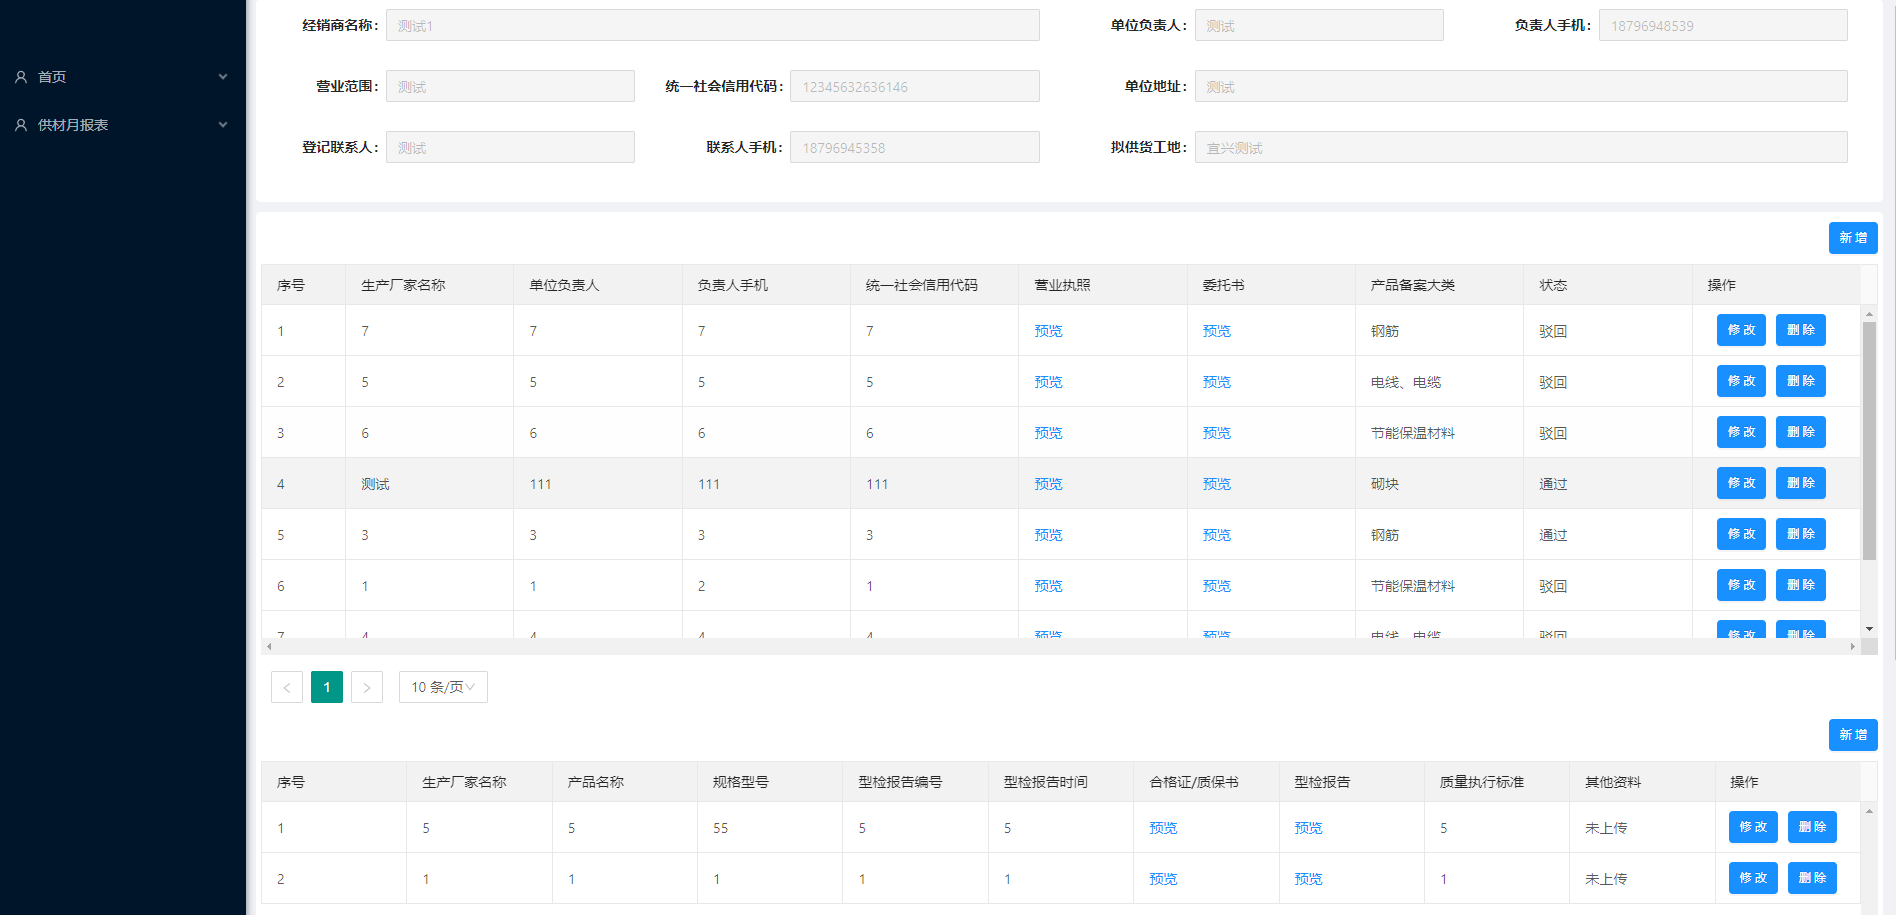This screenshot has width=1896, height=915.
Task: Click the 经销商名称 input field
Action: click(x=712, y=26)
